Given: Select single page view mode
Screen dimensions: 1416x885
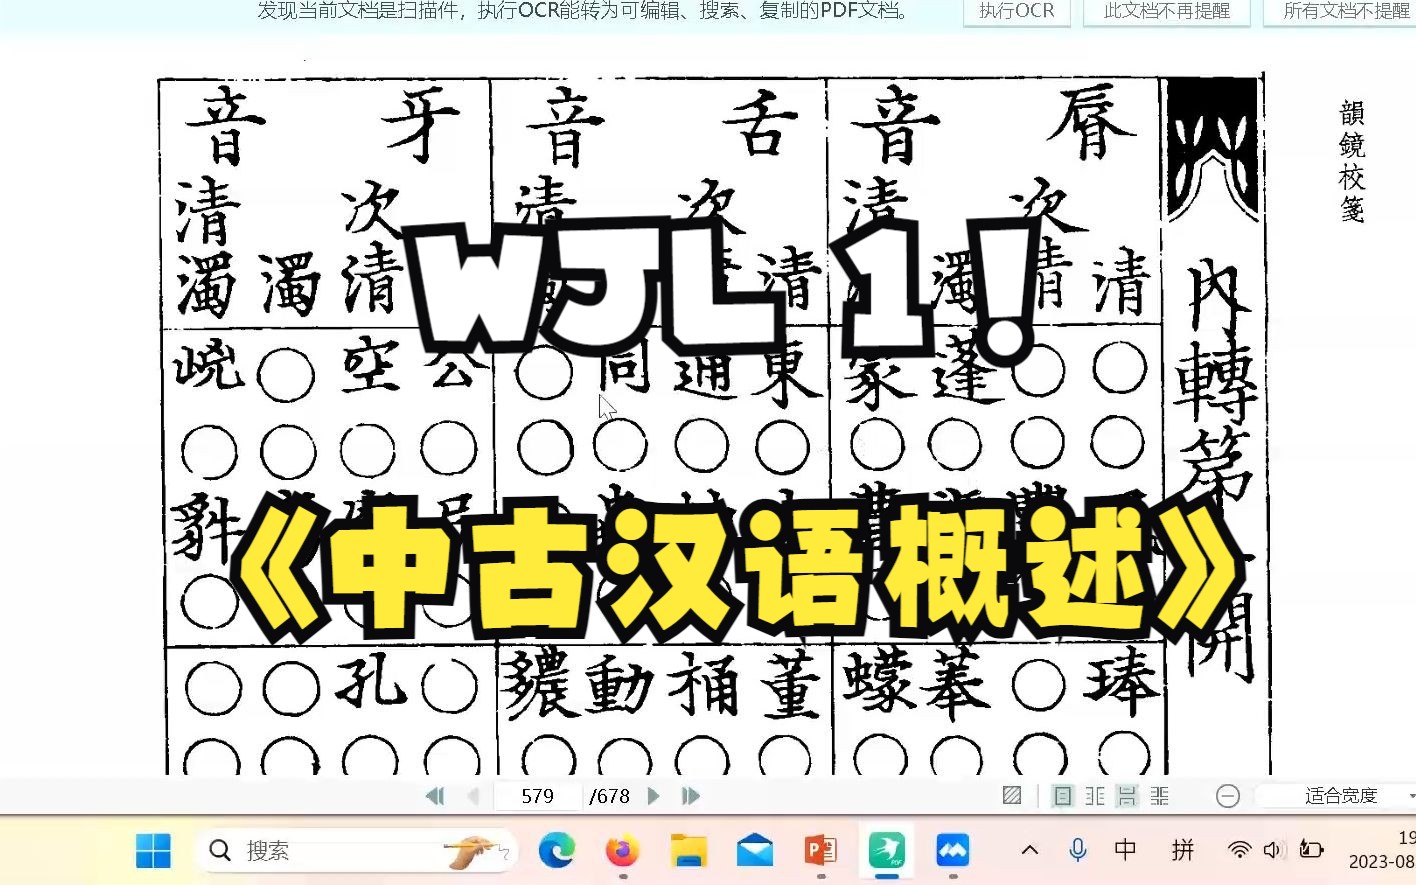Looking at the screenshot, I should (1062, 795).
